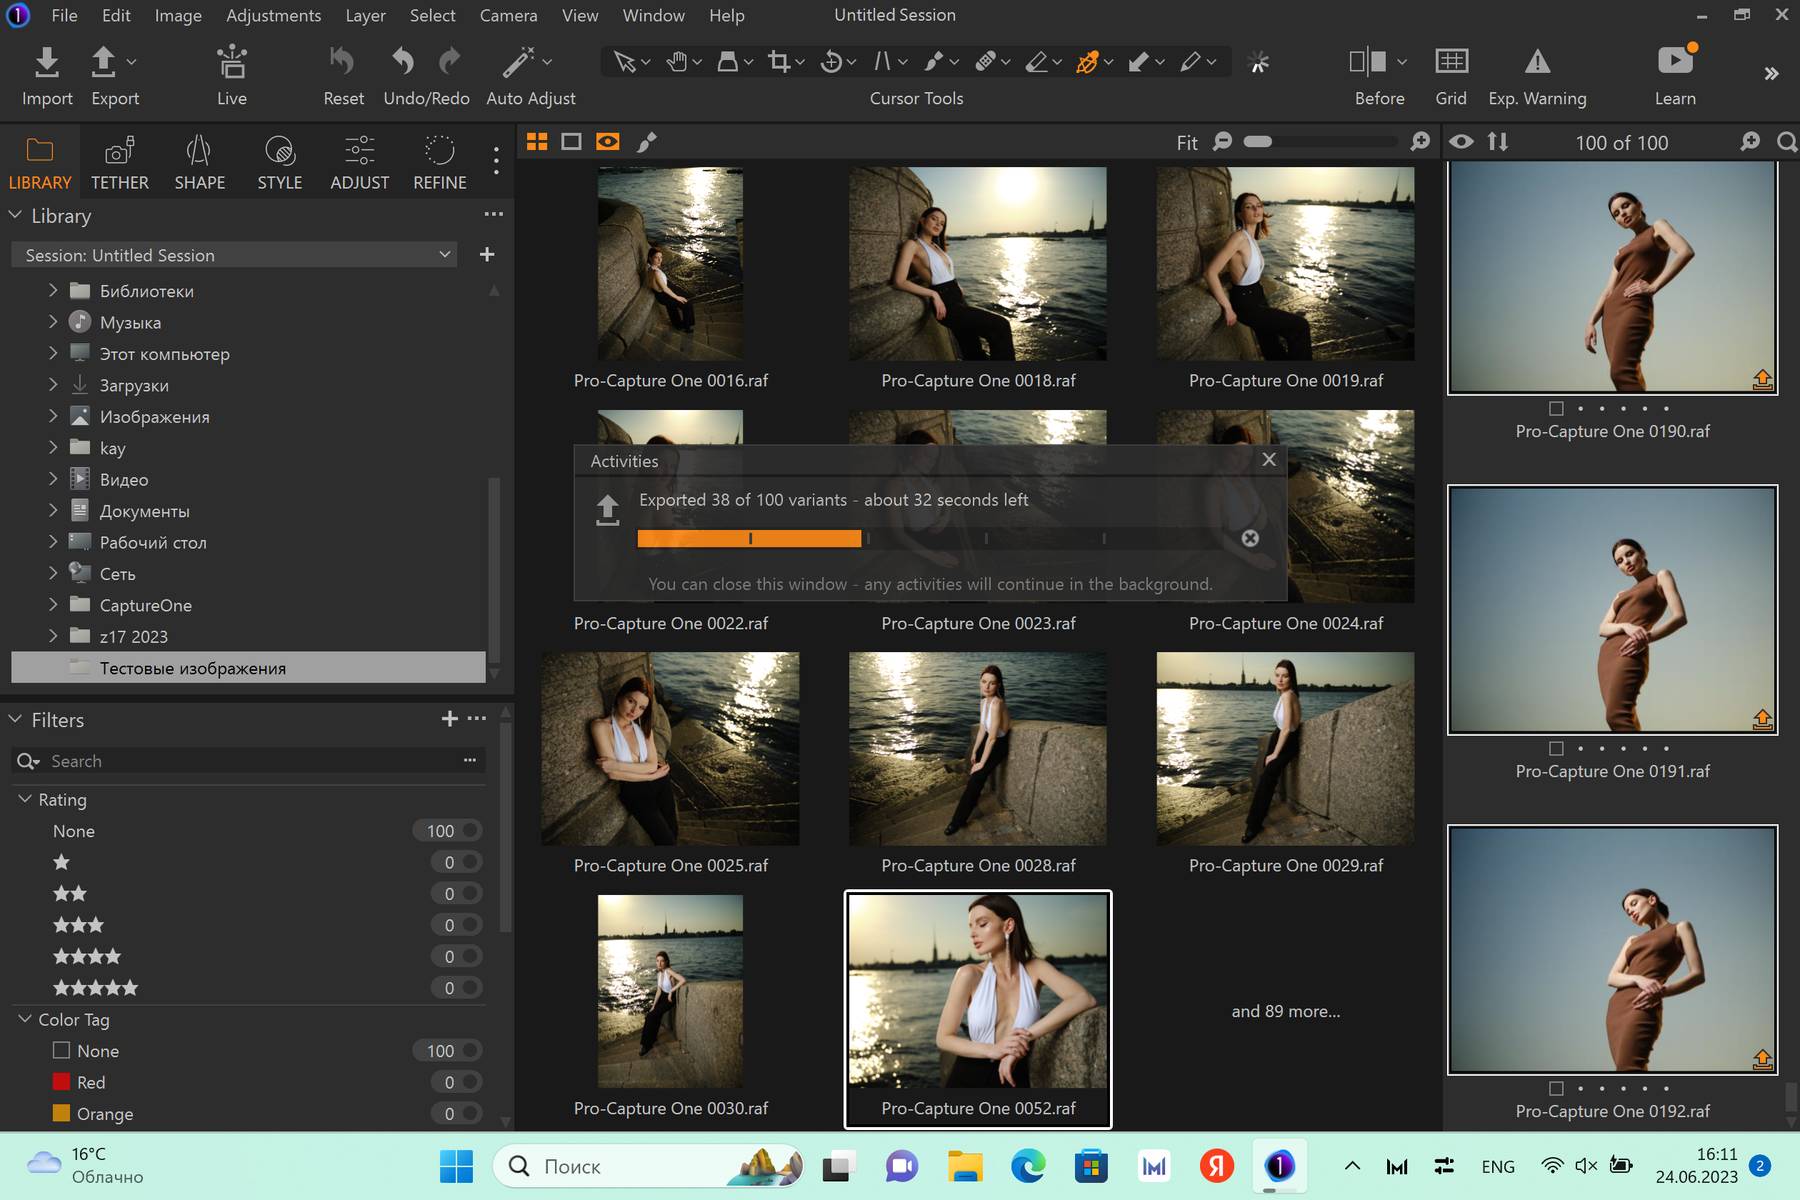Select the Crop cursor tool
The image size is (1800, 1200).
coord(779,62)
